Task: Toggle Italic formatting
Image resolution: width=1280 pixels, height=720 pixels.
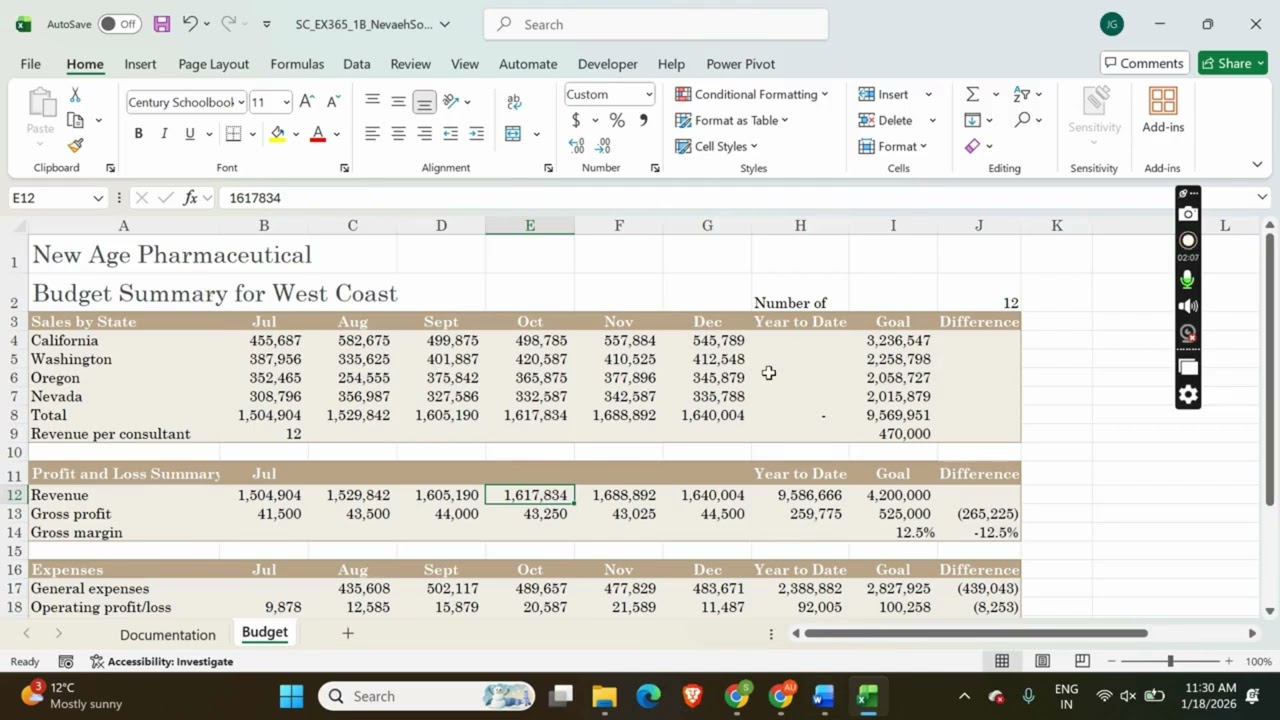Action: click(164, 134)
